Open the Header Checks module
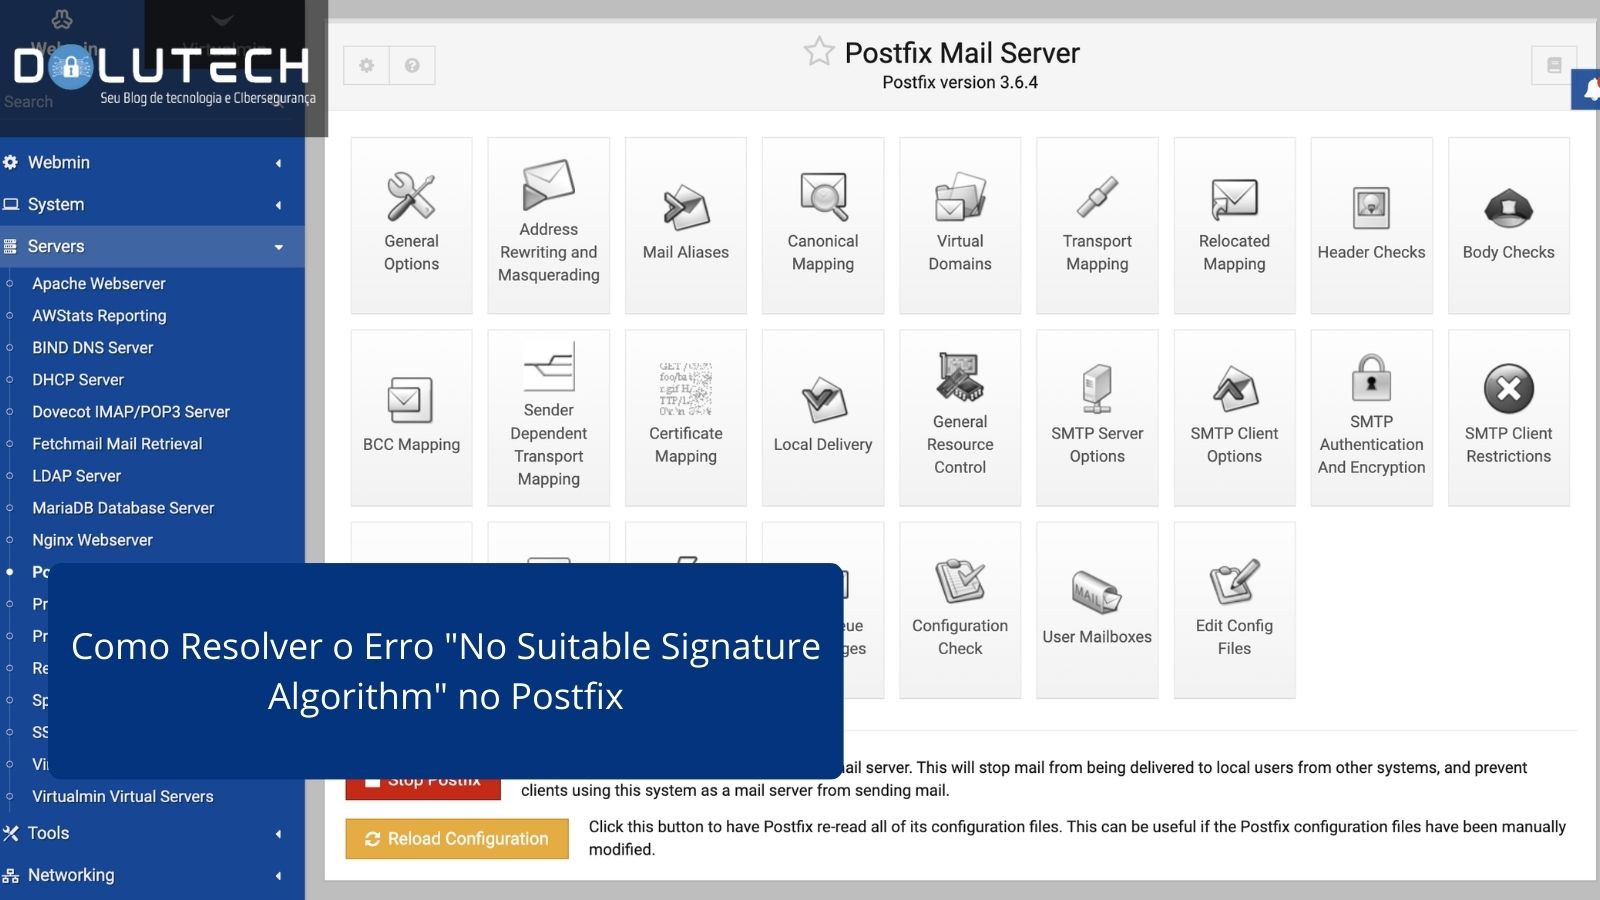 (x=1371, y=224)
